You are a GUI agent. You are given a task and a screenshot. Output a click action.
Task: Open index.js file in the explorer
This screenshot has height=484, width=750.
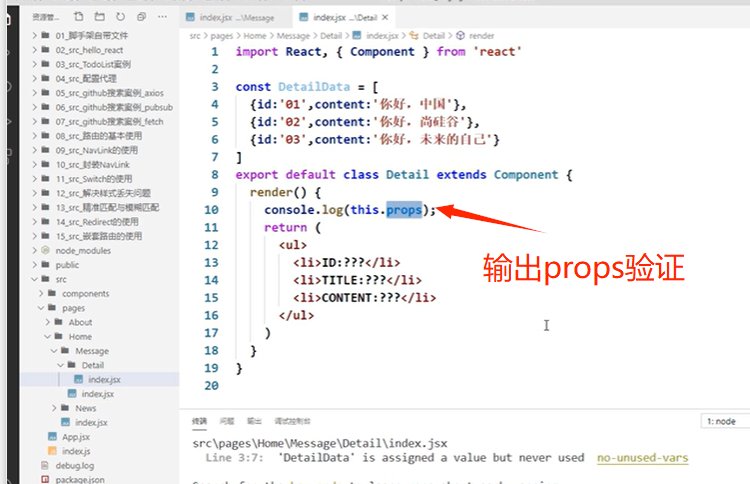click(76, 451)
